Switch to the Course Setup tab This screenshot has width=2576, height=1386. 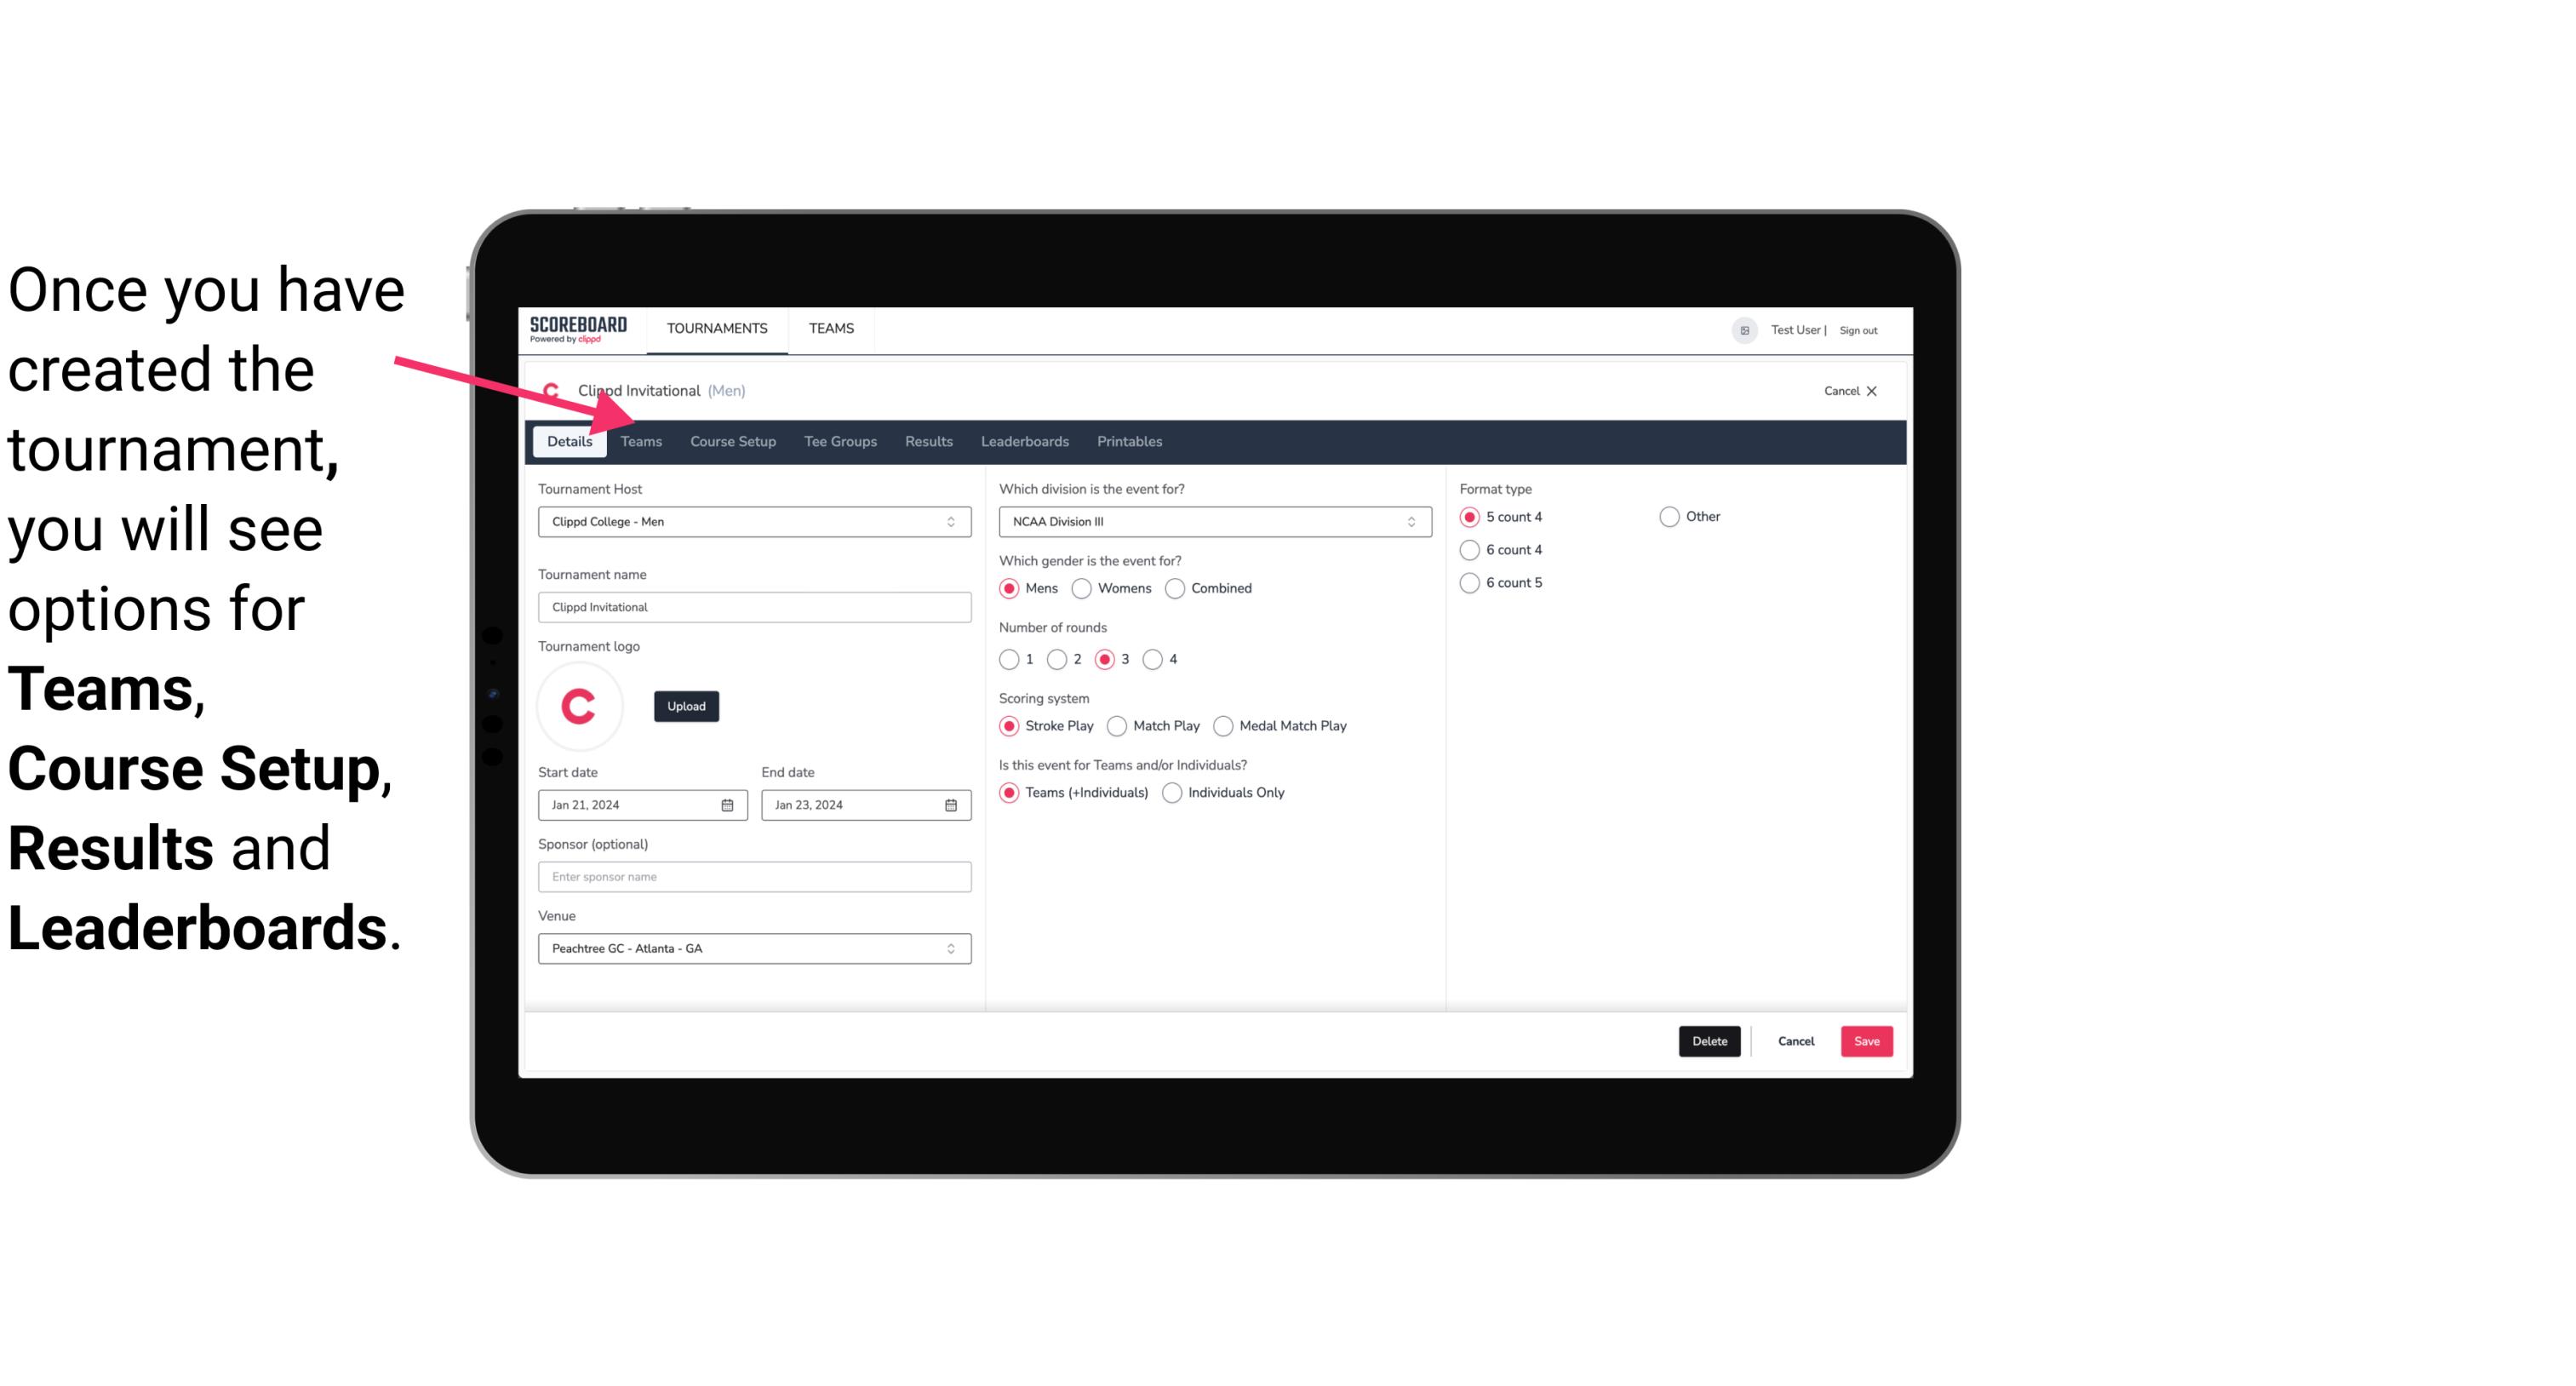pyautogui.click(x=732, y=440)
